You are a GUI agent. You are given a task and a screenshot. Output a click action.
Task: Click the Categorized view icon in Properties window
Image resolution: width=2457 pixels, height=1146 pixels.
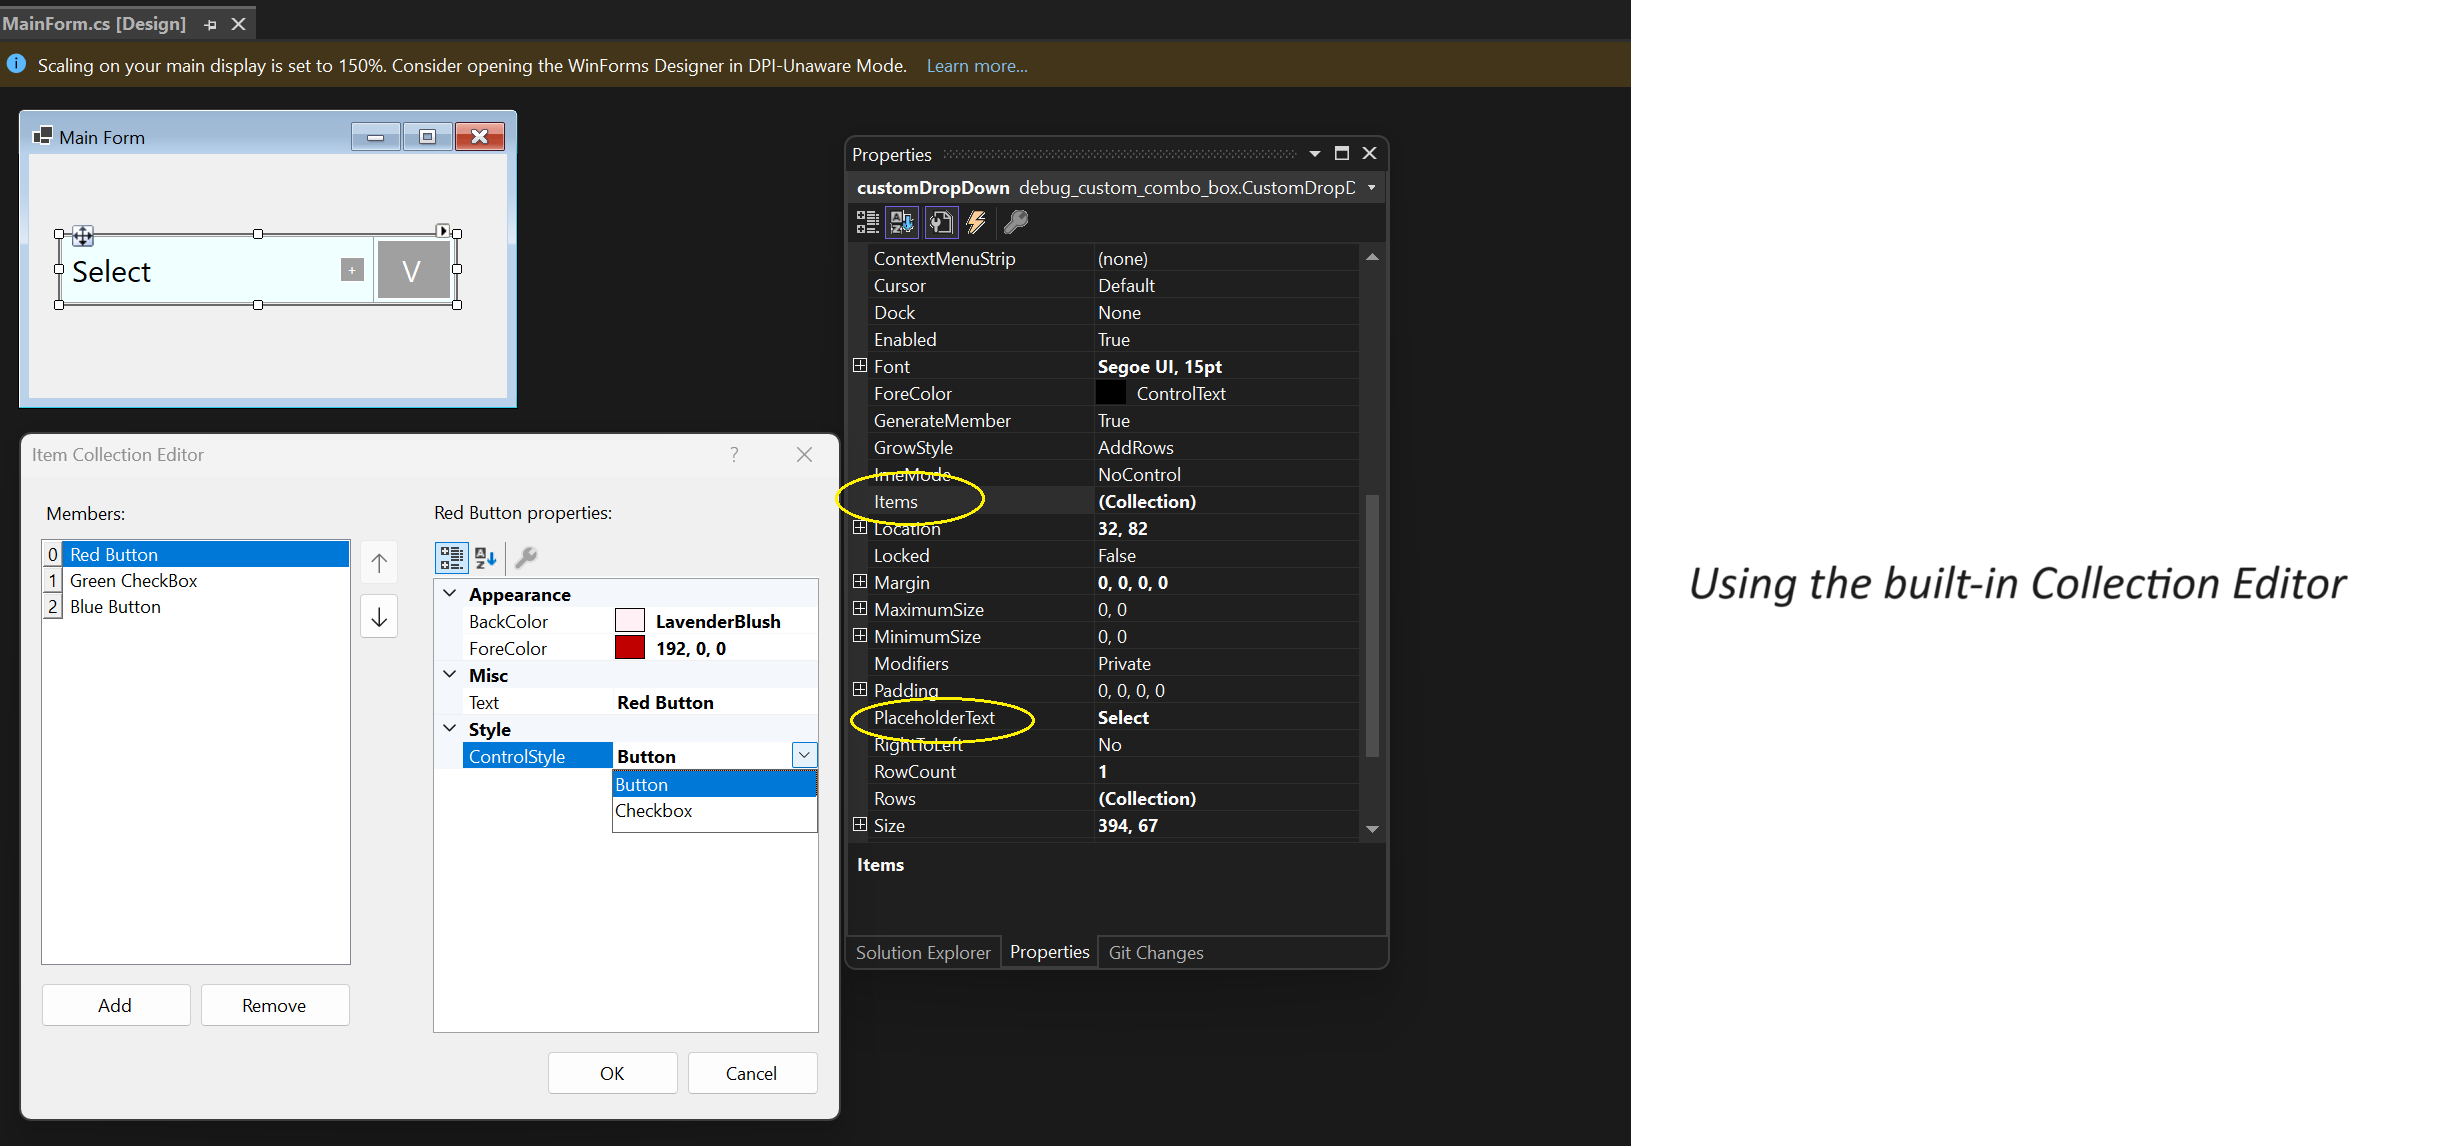click(867, 222)
